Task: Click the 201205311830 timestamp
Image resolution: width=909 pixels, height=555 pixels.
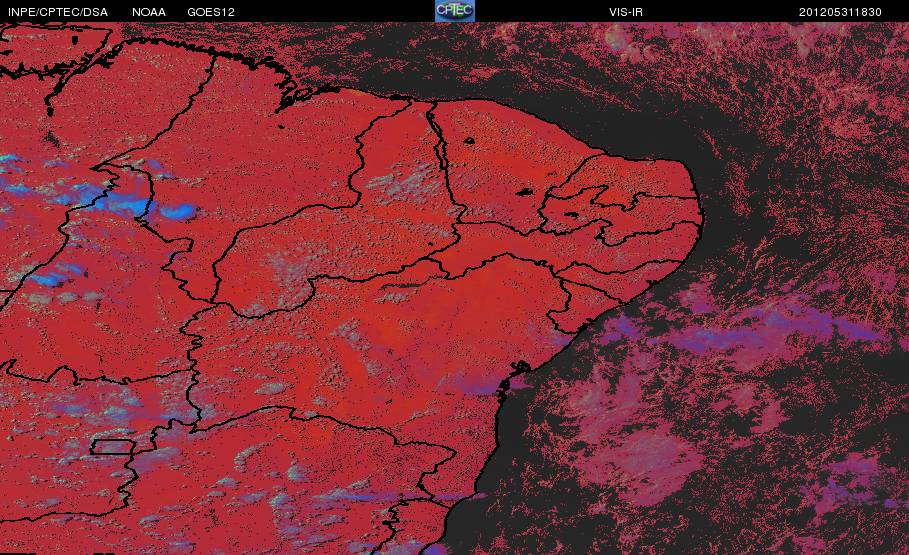Action: [x=840, y=12]
